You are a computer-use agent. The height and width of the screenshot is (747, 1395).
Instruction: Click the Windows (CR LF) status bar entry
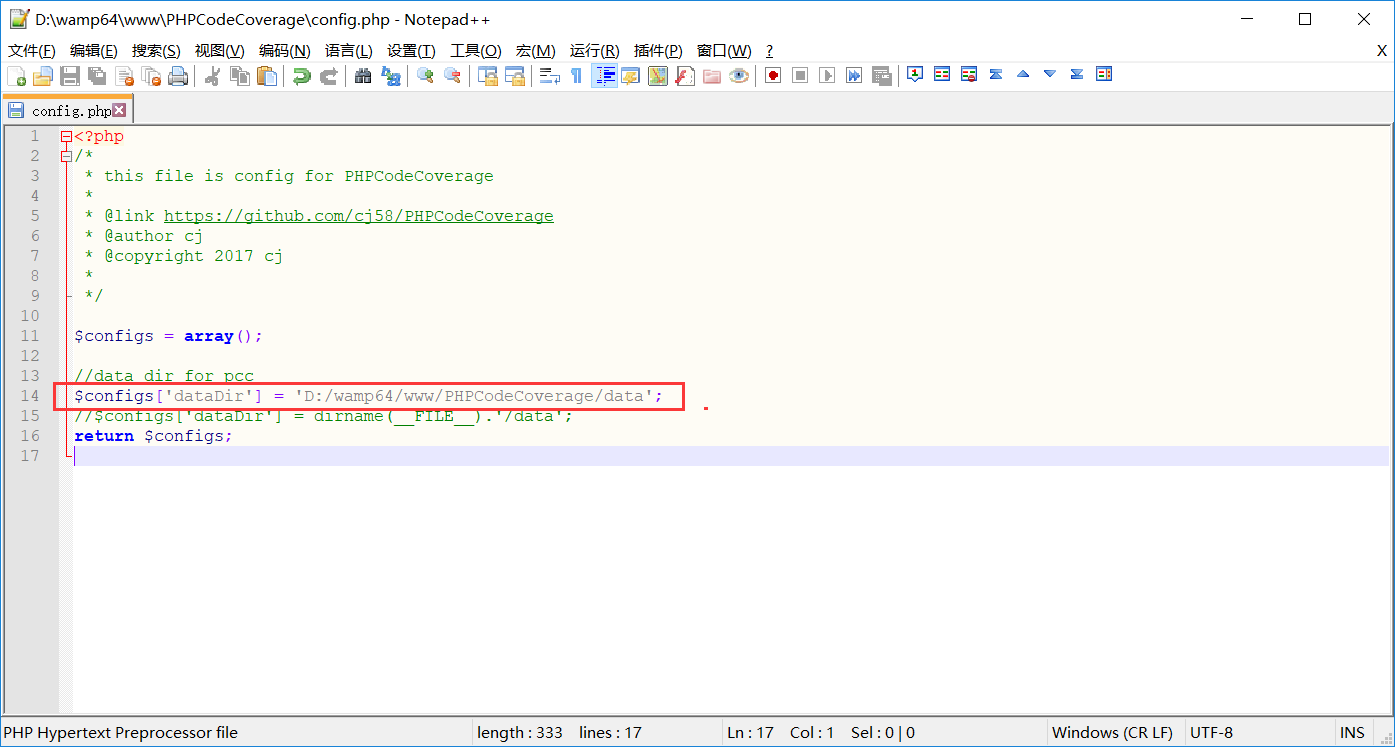tap(1112, 732)
